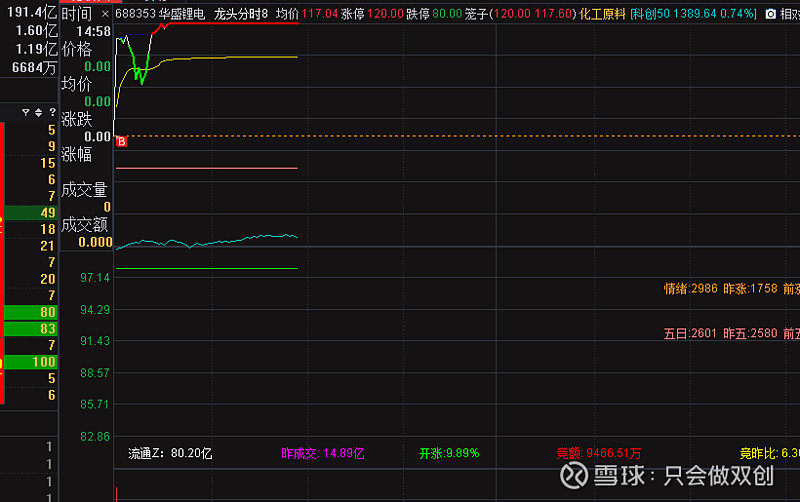Select the stock name 688353 华盛锂电

[160, 15]
